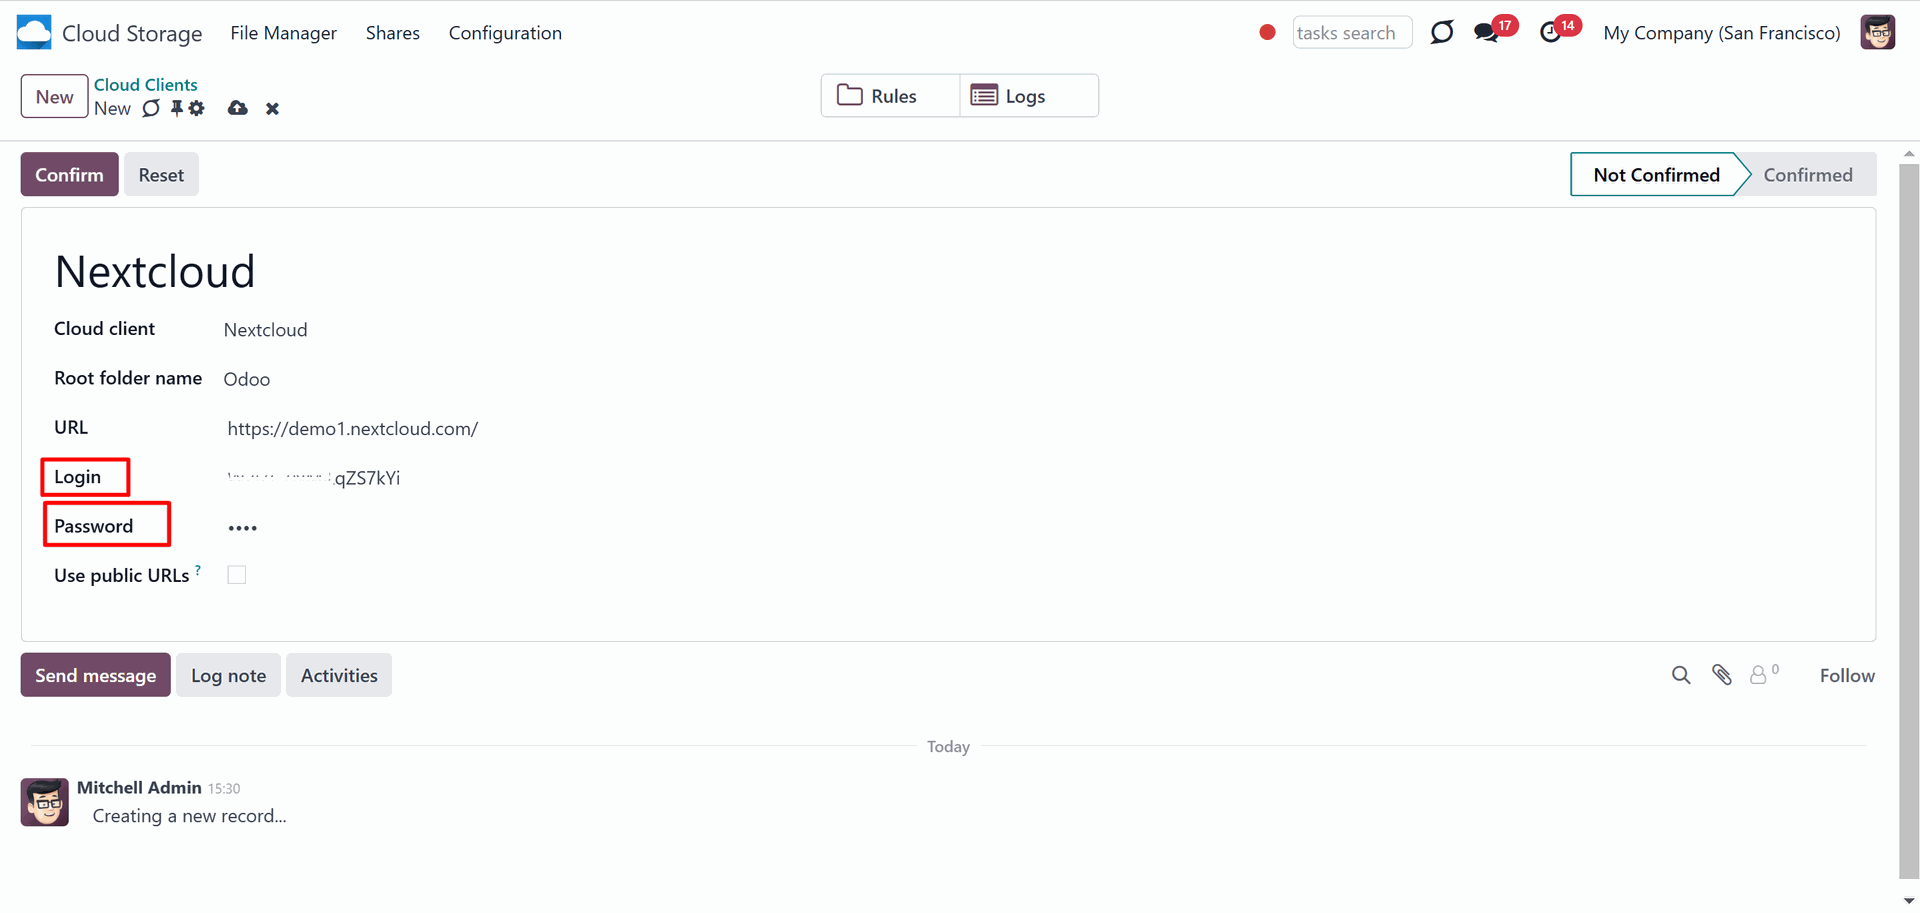Viewport: 1920px width, 913px height.
Task: Click the paperclip attachments icon
Action: [x=1721, y=675]
